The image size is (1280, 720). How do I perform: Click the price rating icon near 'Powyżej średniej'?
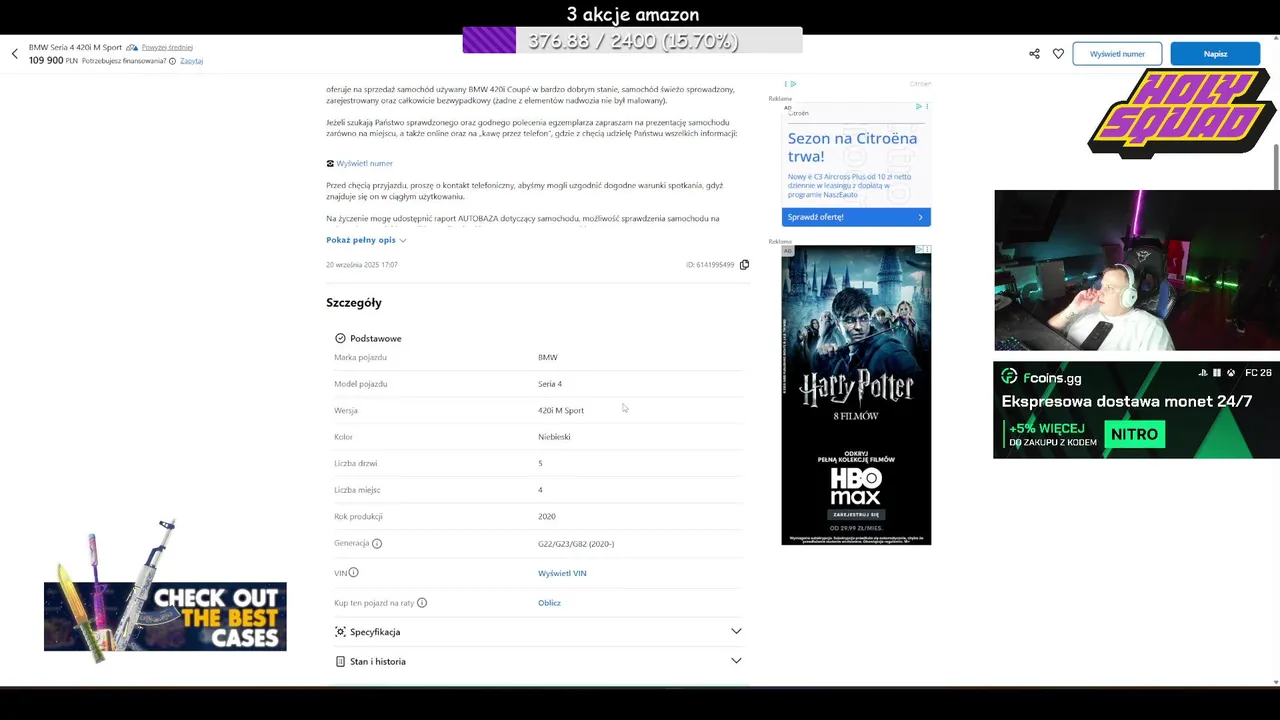[132, 47]
